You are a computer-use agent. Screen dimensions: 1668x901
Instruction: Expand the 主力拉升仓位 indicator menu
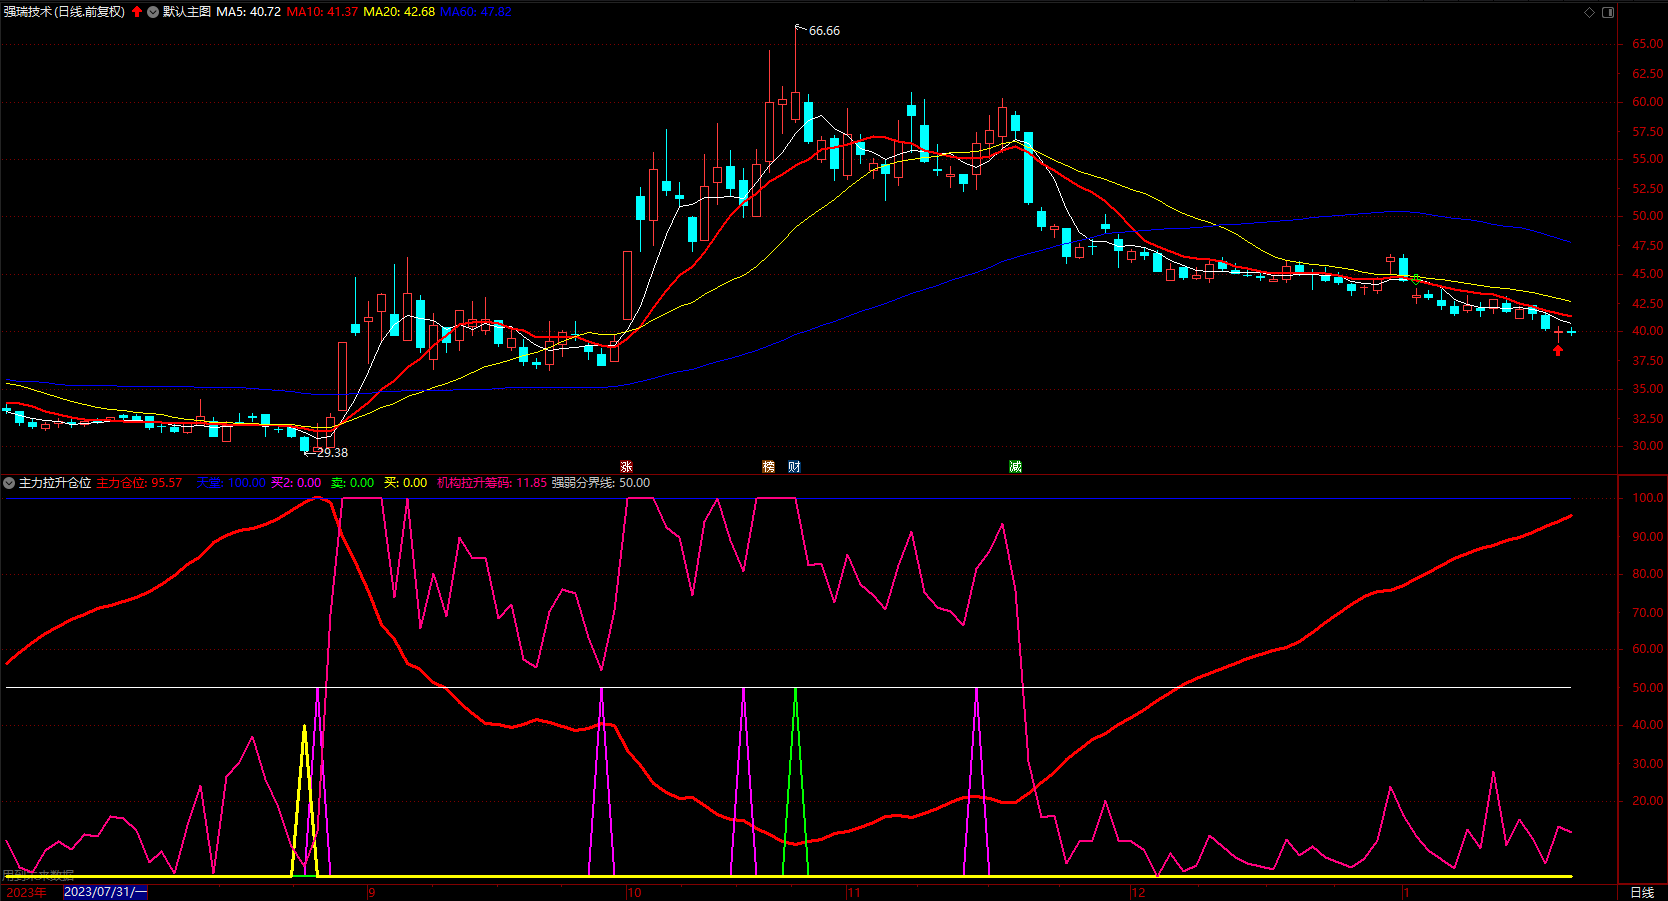[x=9, y=483]
